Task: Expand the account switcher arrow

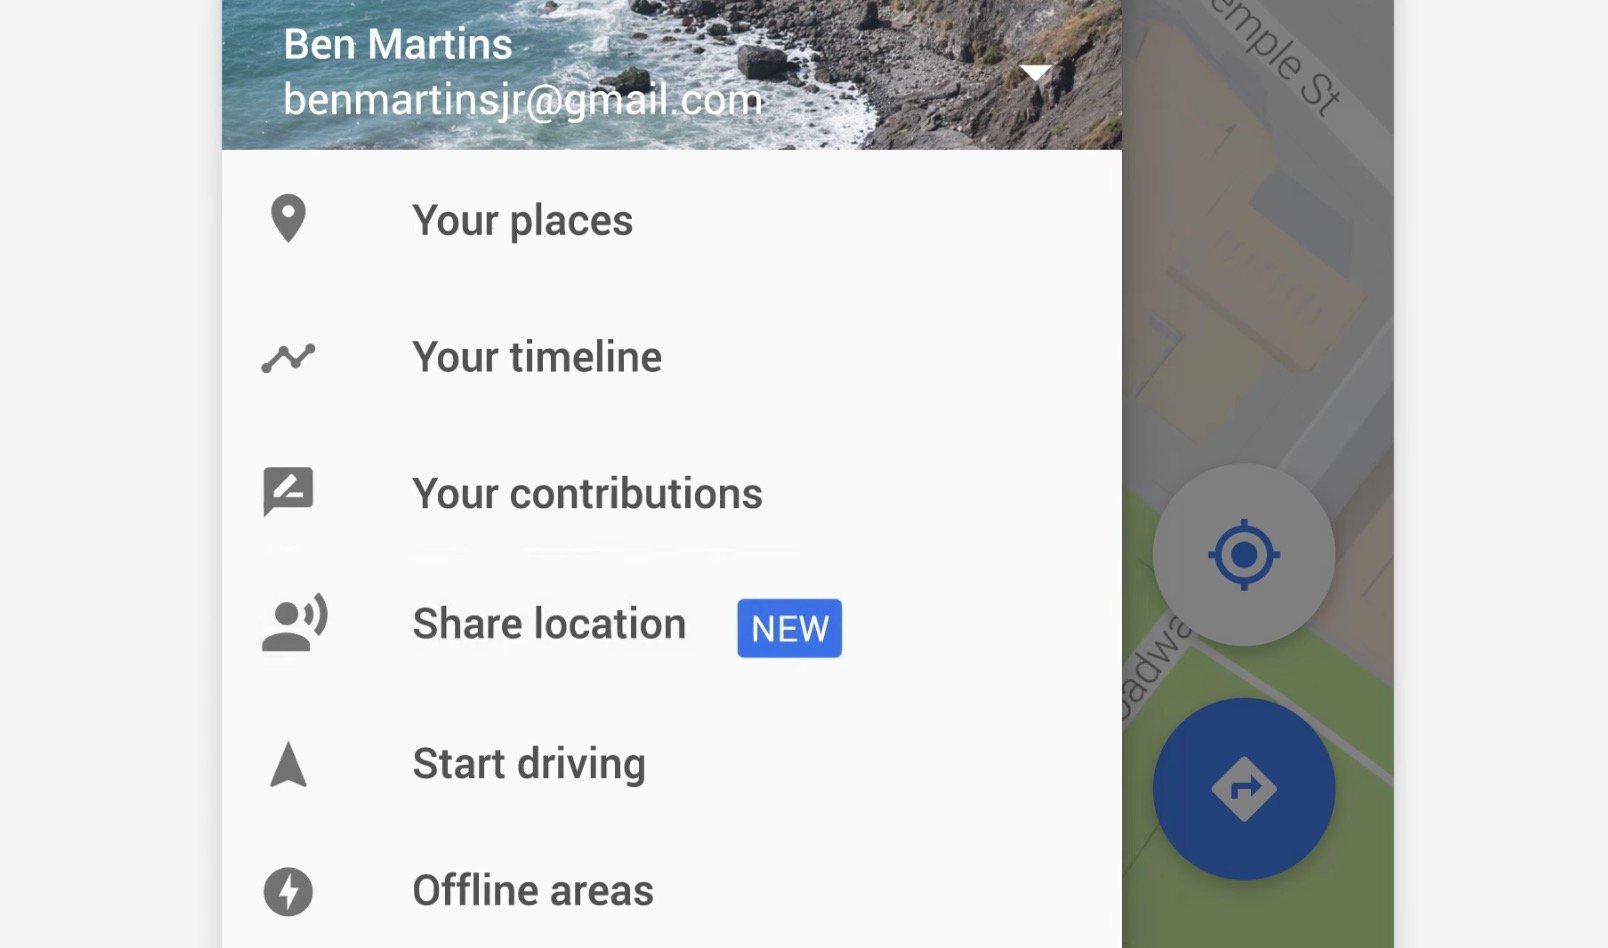Action: pyautogui.click(x=1036, y=72)
